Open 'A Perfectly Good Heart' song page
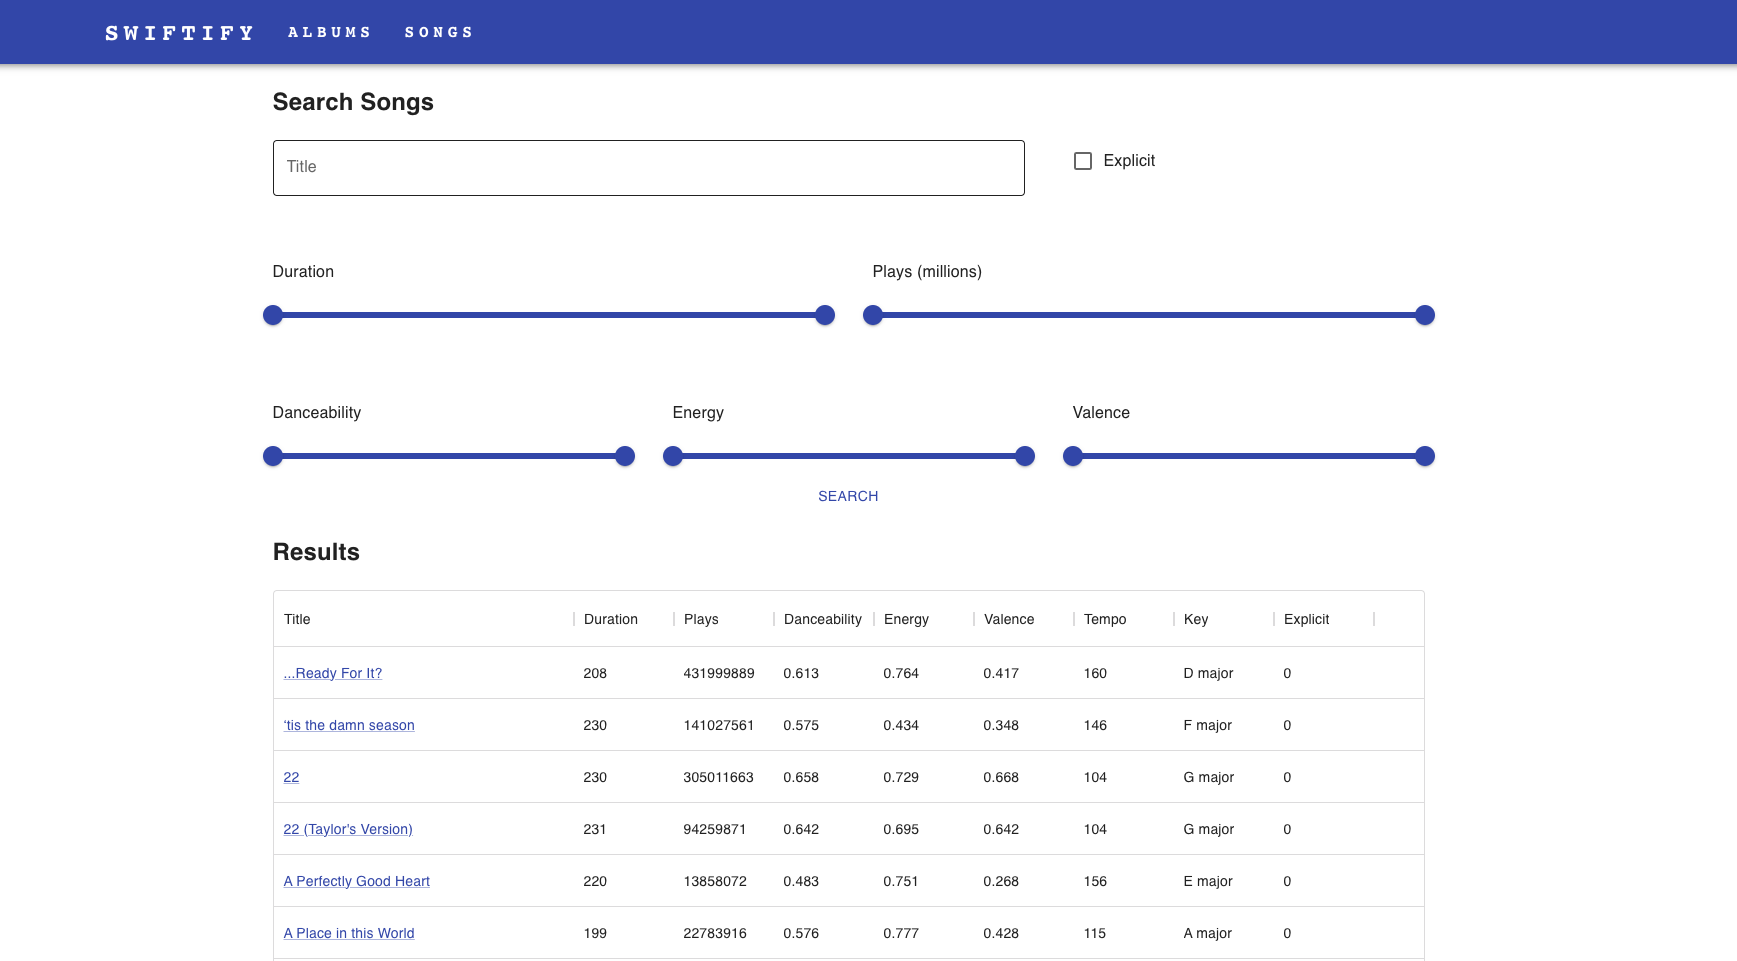 pyautogui.click(x=356, y=881)
